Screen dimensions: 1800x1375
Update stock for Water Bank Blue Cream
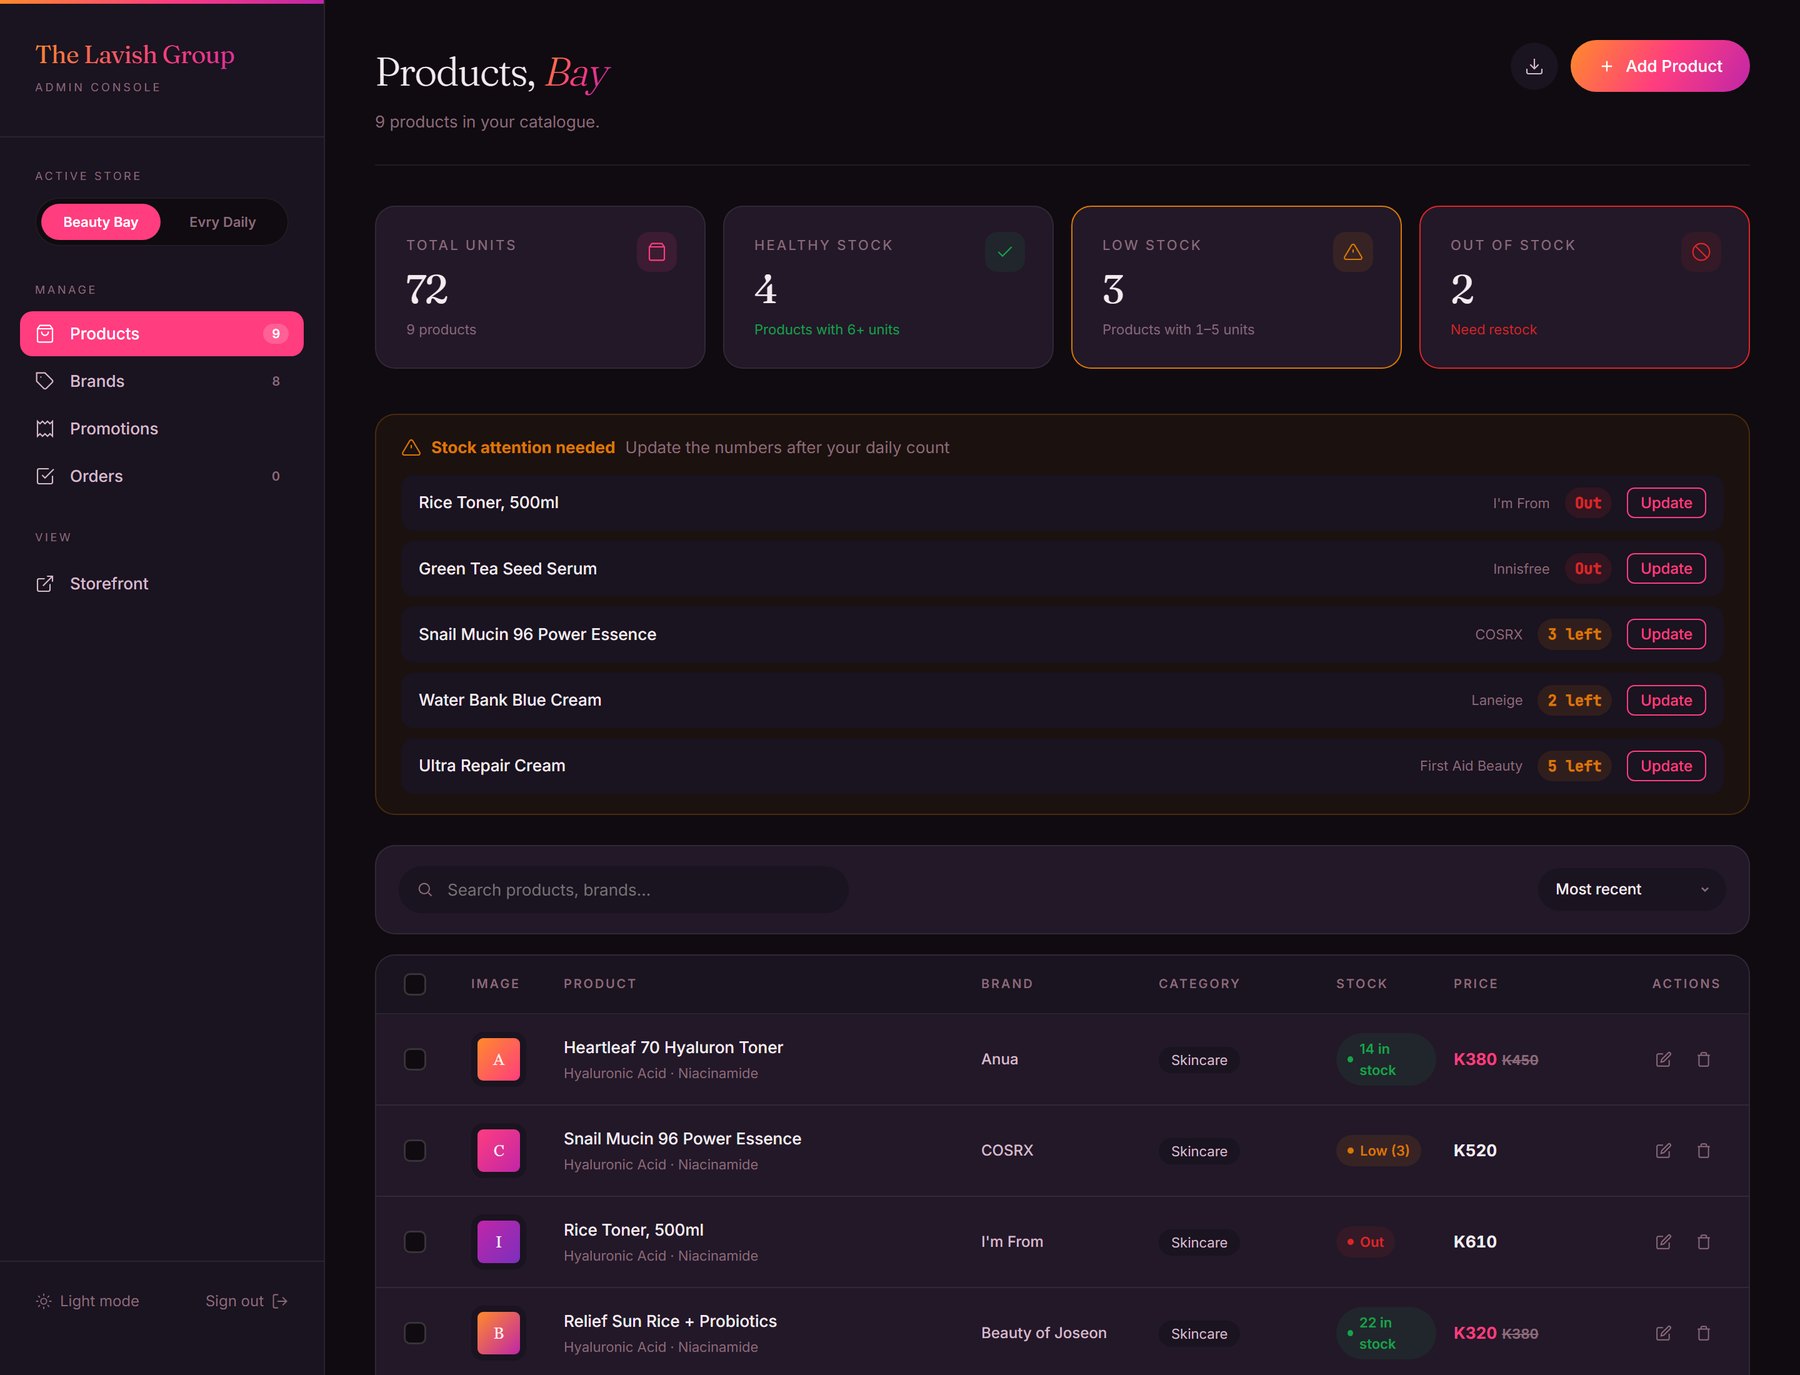click(x=1666, y=700)
